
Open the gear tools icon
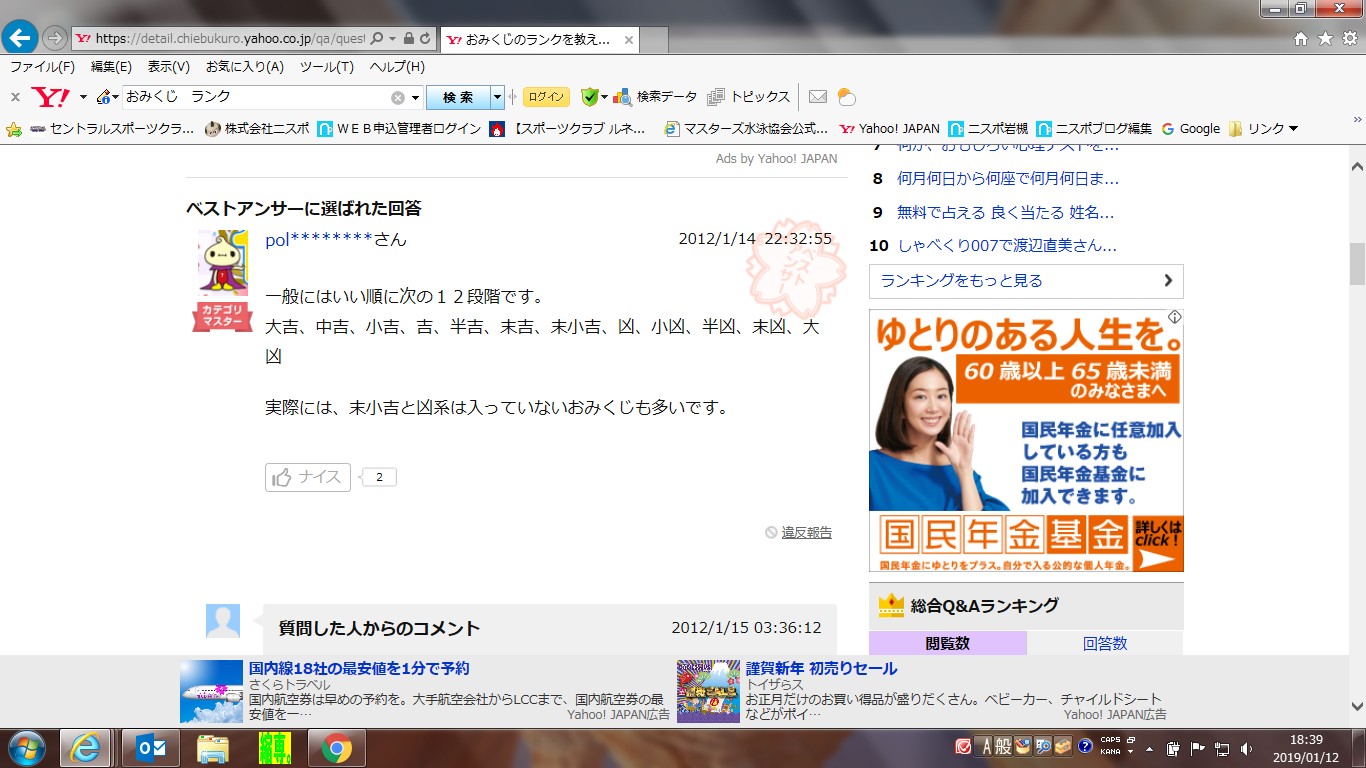(1349, 39)
